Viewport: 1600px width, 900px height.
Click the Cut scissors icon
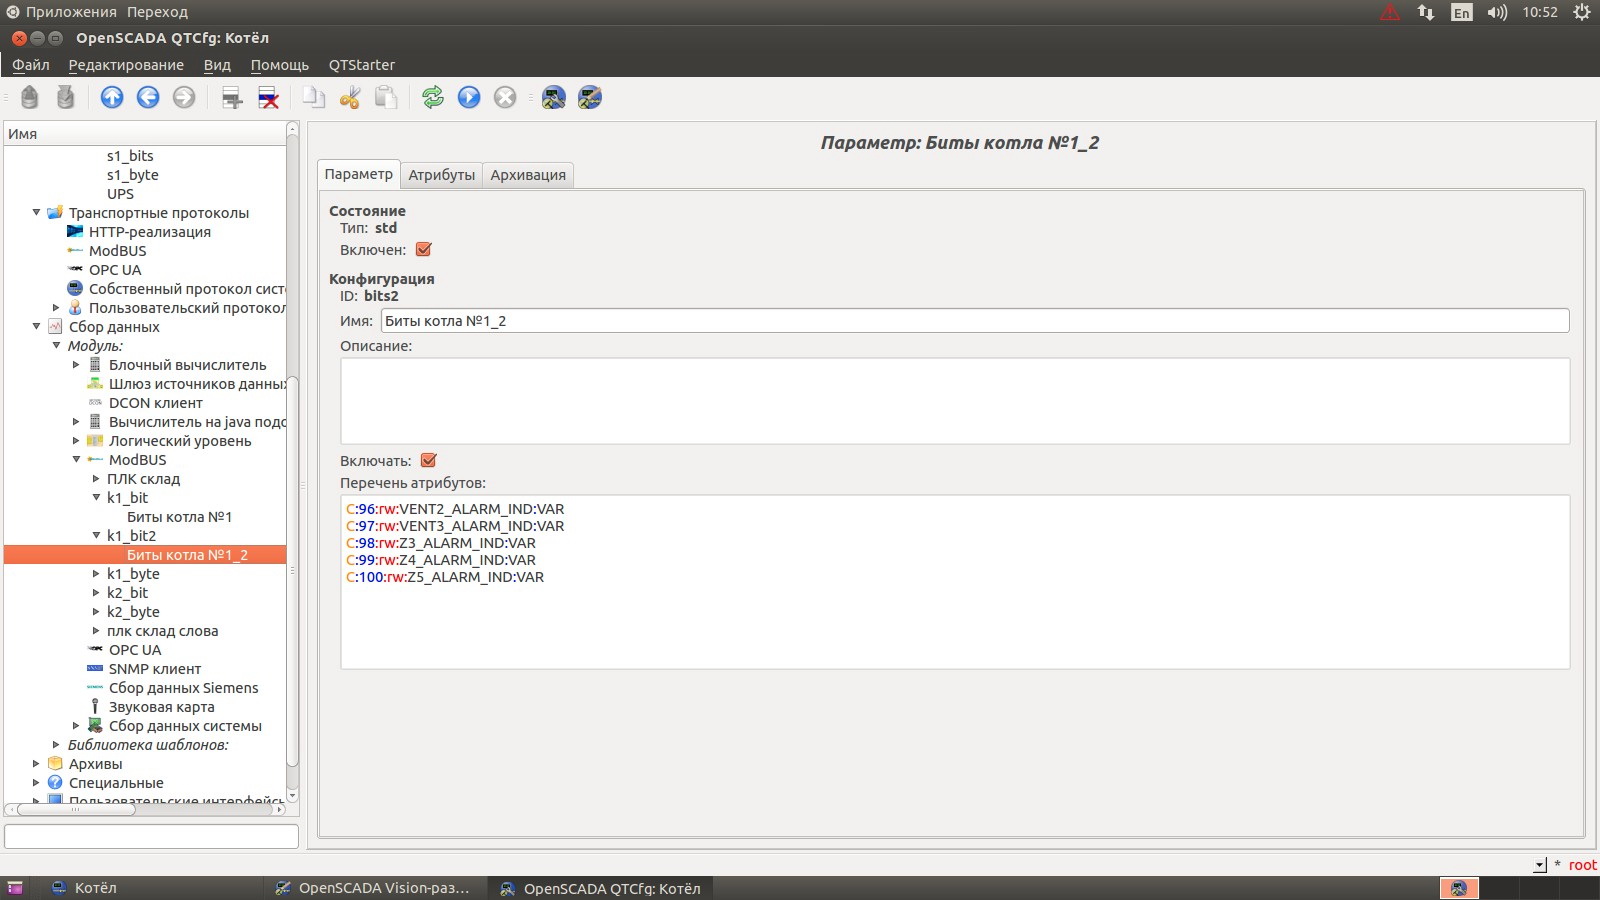(x=349, y=97)
